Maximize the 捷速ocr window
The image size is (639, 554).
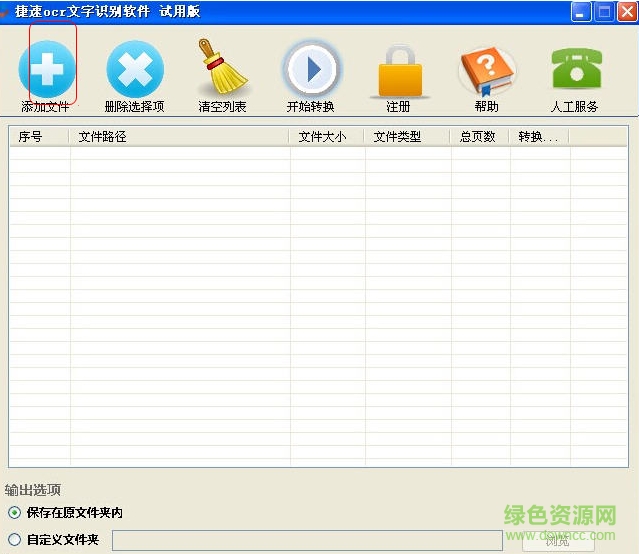(604, 12)
